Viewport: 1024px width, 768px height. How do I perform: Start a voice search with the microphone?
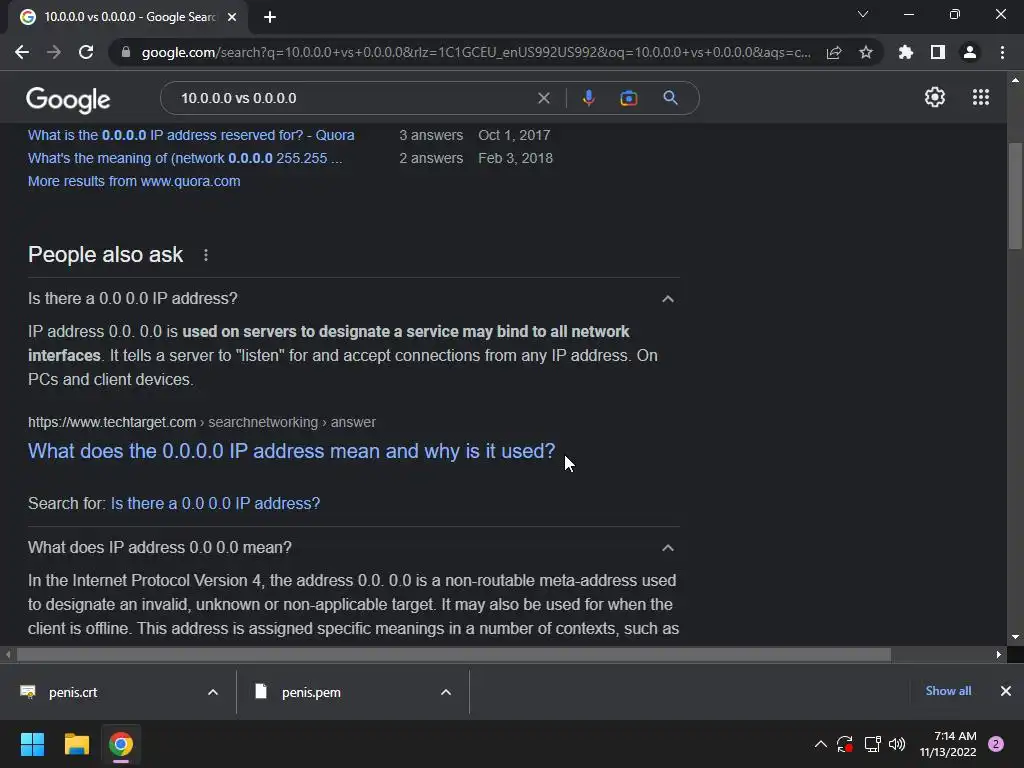[588, 98]
